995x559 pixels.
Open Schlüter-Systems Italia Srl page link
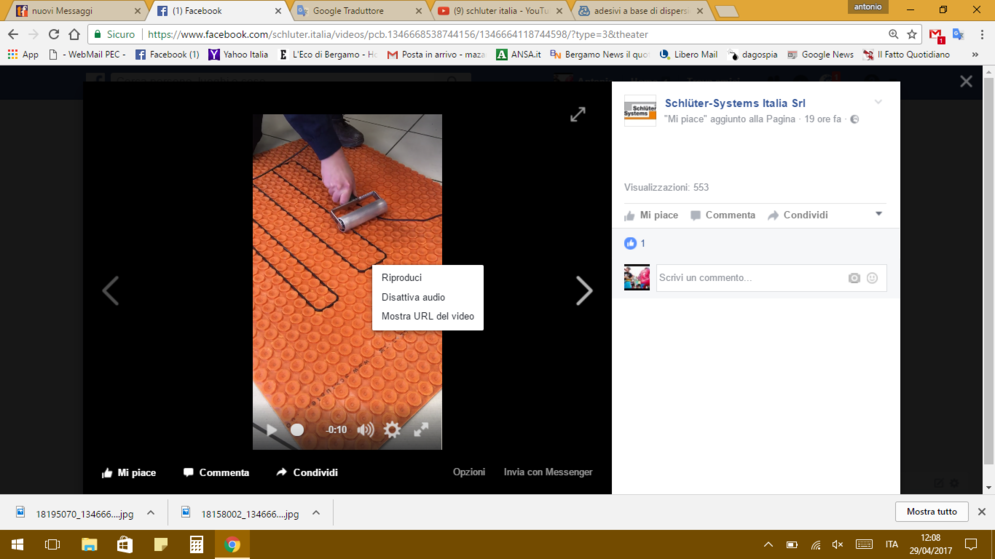[735, 103]
